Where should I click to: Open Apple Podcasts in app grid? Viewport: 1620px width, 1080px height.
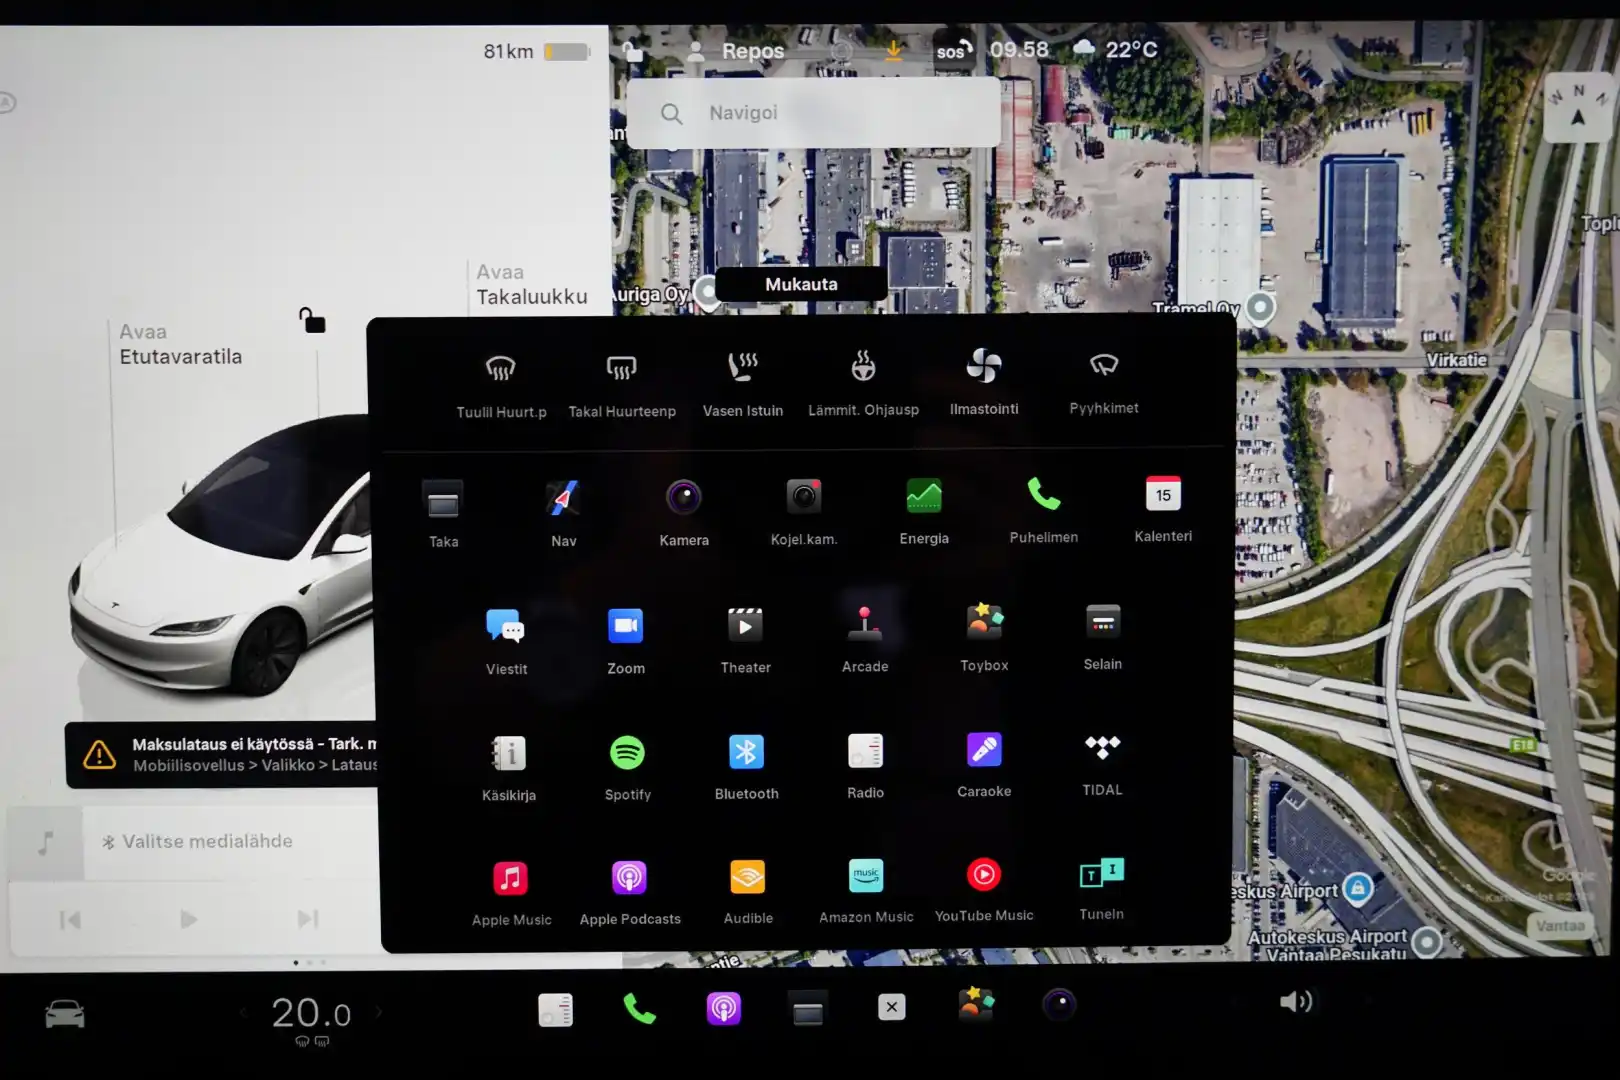(630, 891)
